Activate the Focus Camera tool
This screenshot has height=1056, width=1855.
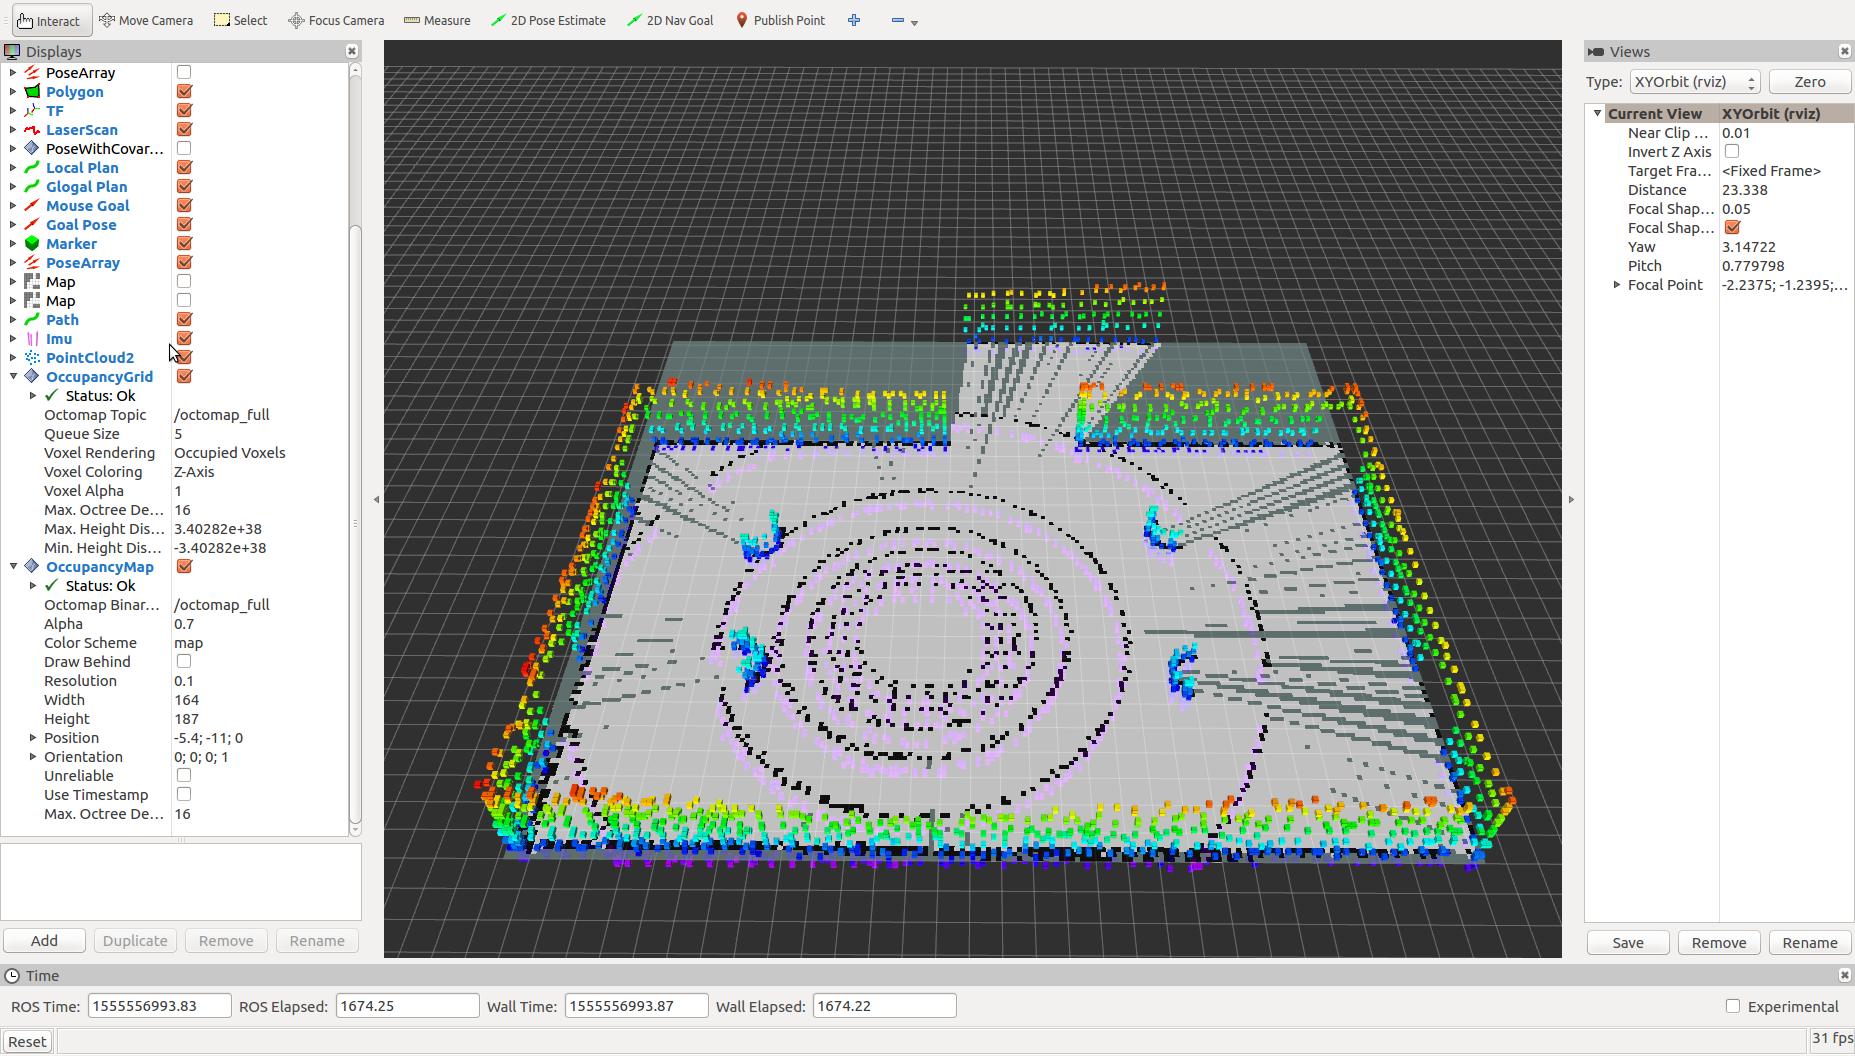click(x=336, y=20)
